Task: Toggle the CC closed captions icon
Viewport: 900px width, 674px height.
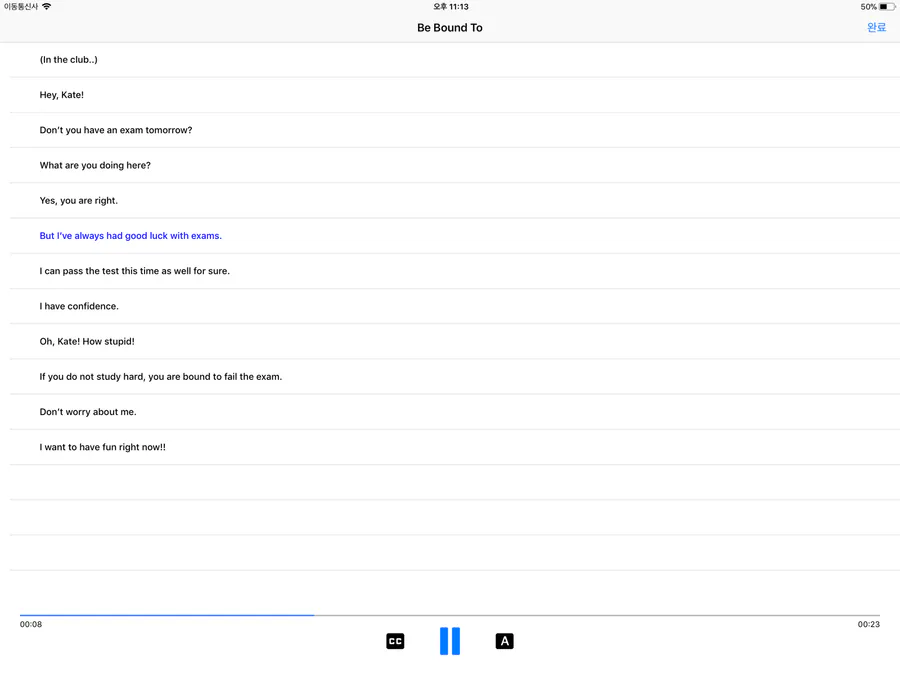Action: [x=395, y=641]
